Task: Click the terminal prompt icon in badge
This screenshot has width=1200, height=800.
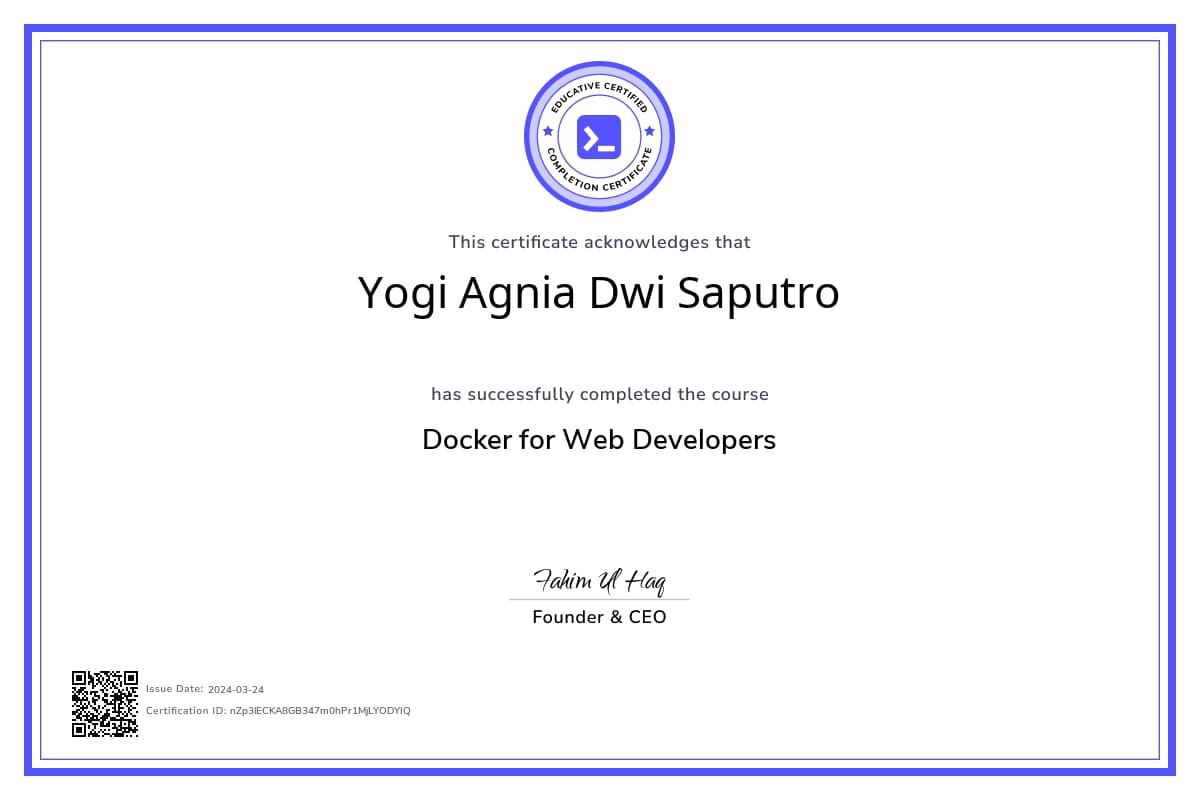Action: click(599, 137)
